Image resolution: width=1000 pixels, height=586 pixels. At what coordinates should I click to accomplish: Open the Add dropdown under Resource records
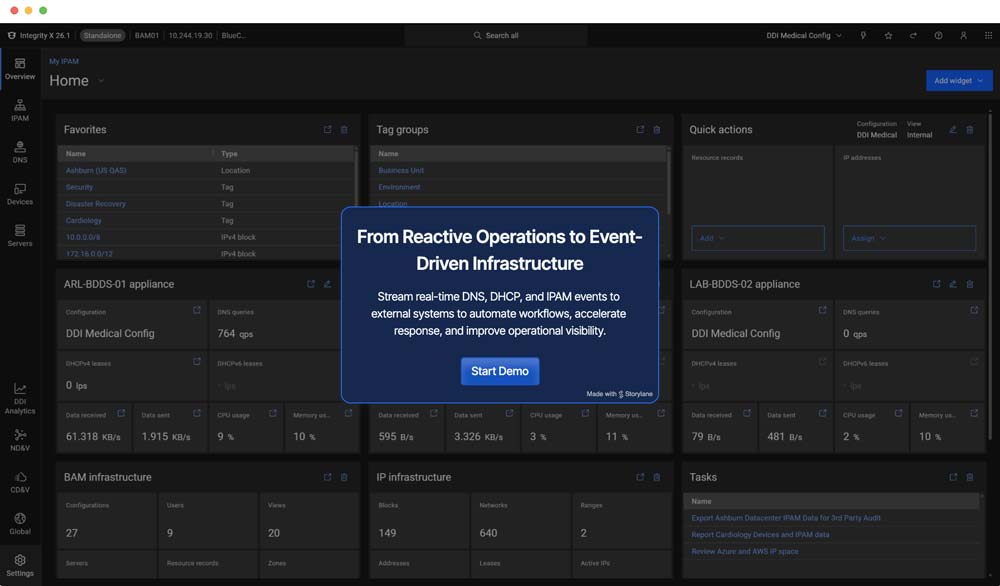(x=758, y=238)
